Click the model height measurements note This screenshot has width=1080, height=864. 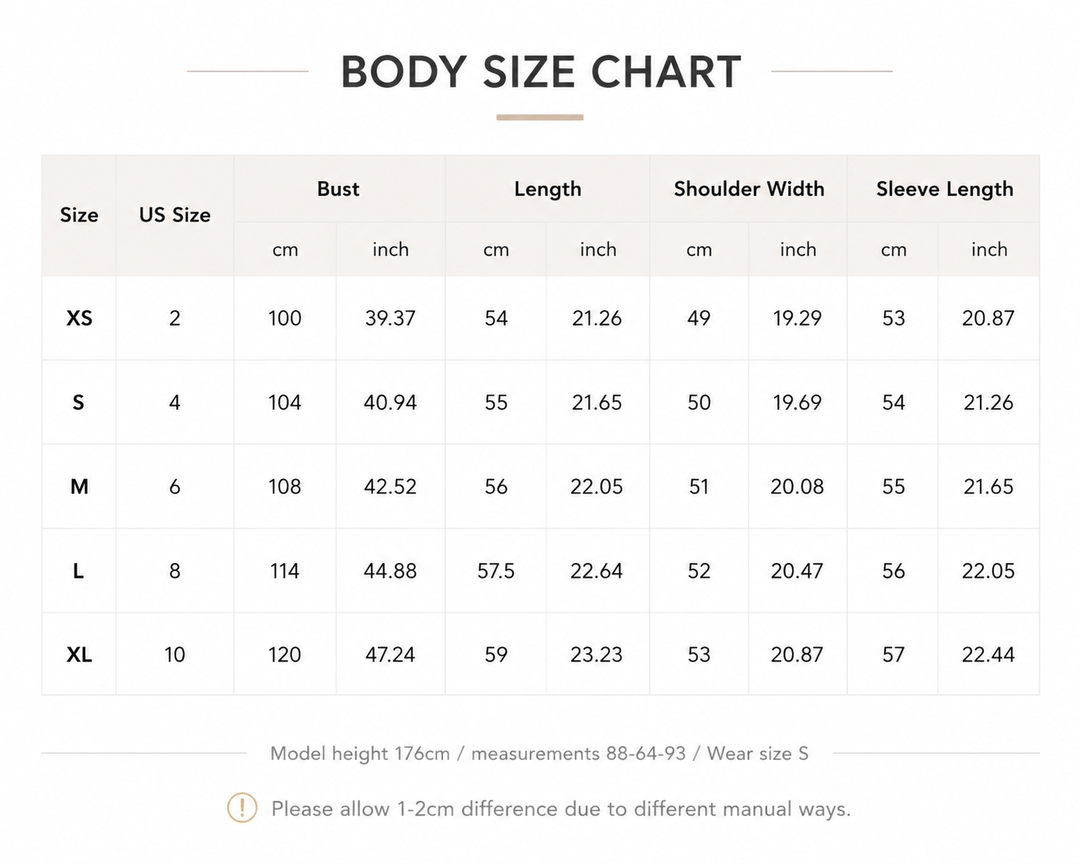(x=539, y=753)
